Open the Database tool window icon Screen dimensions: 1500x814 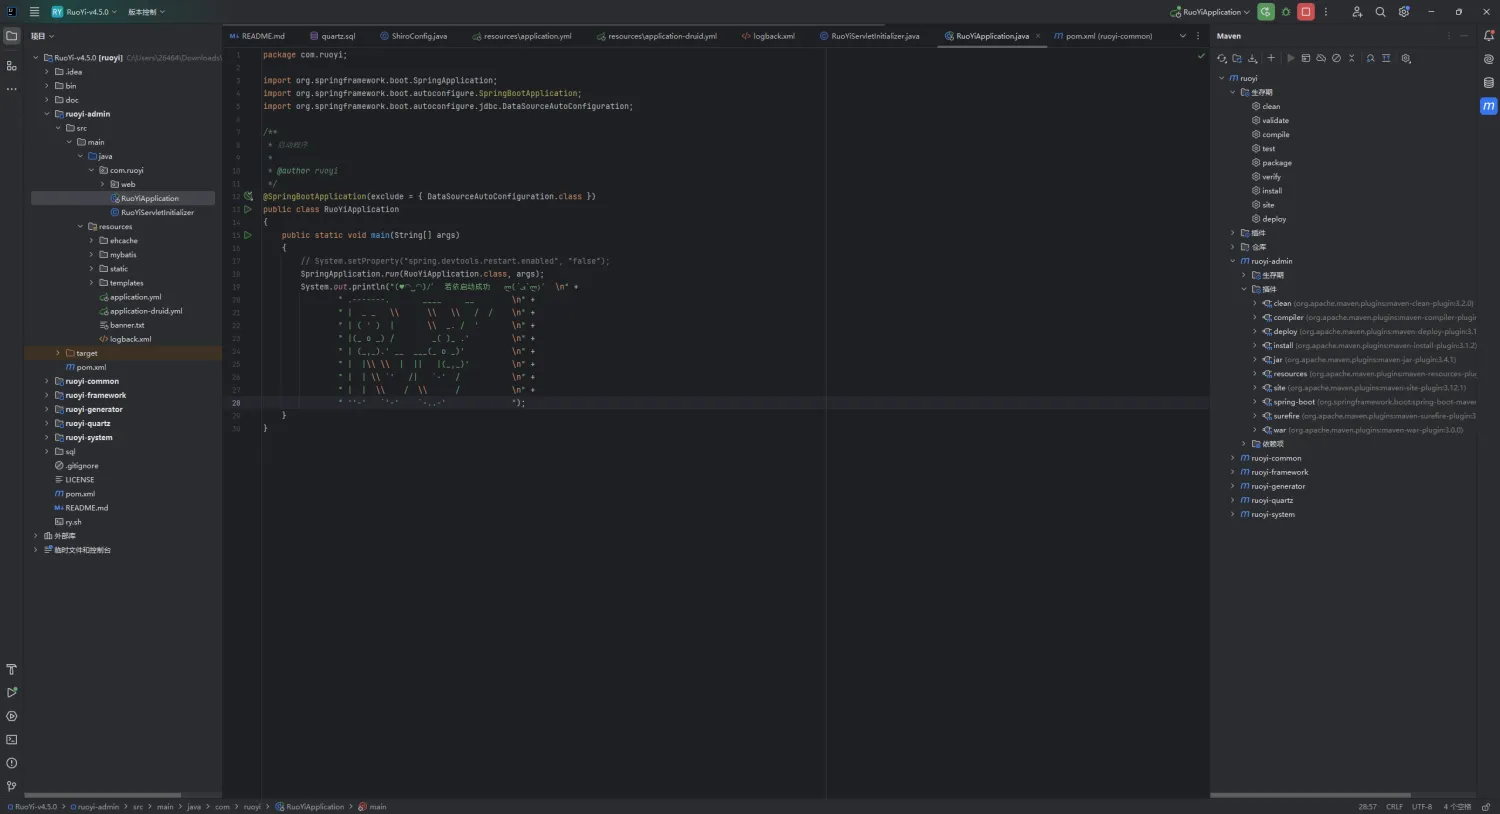[x=1488, y=83]
